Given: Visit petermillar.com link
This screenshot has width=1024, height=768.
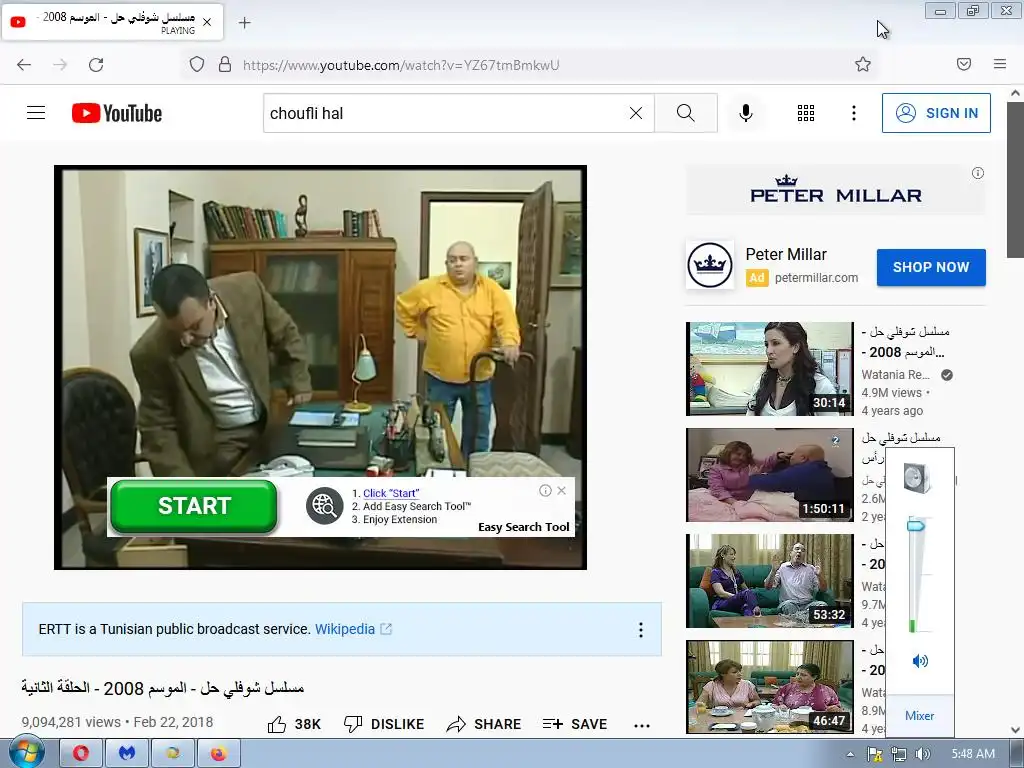Looking at the screenshot, I should pyautogui.click(x=816, y=278).
